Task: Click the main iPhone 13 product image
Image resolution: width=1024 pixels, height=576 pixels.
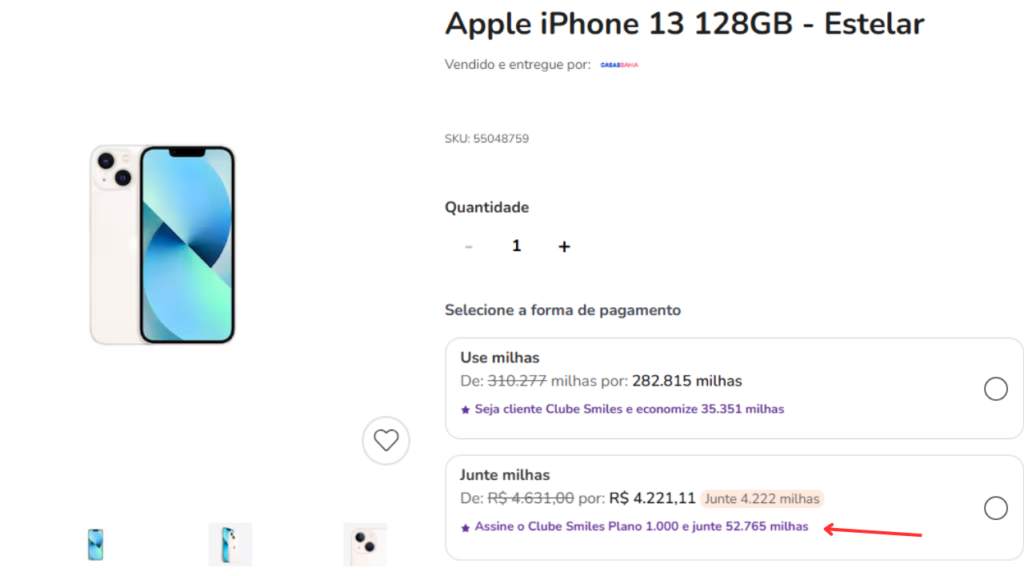Action: [x=162, y=245]
